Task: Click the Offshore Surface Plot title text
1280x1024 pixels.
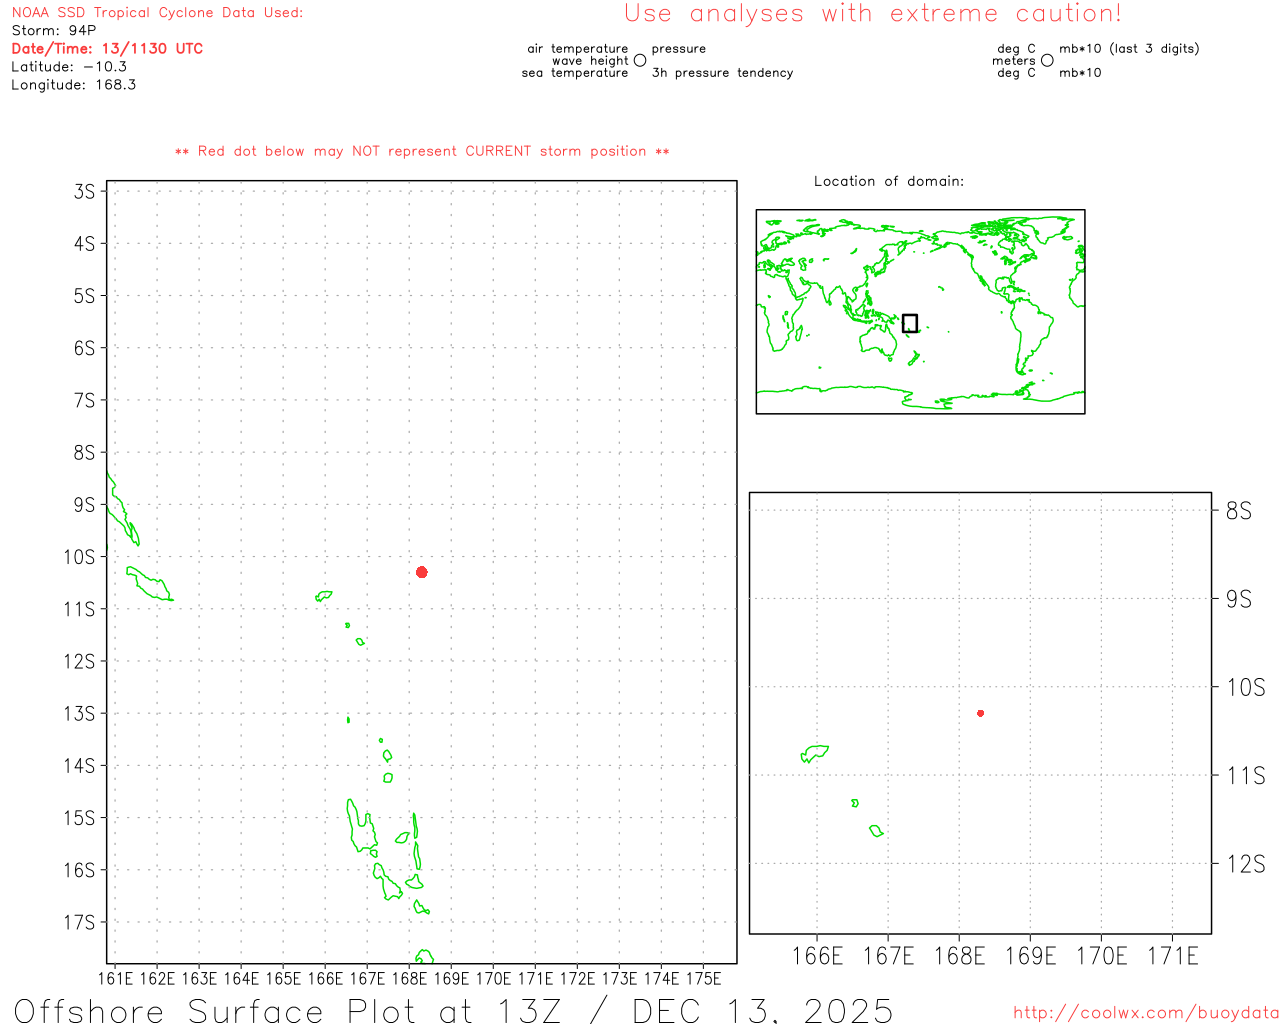Action: (x=453, y=1010)
